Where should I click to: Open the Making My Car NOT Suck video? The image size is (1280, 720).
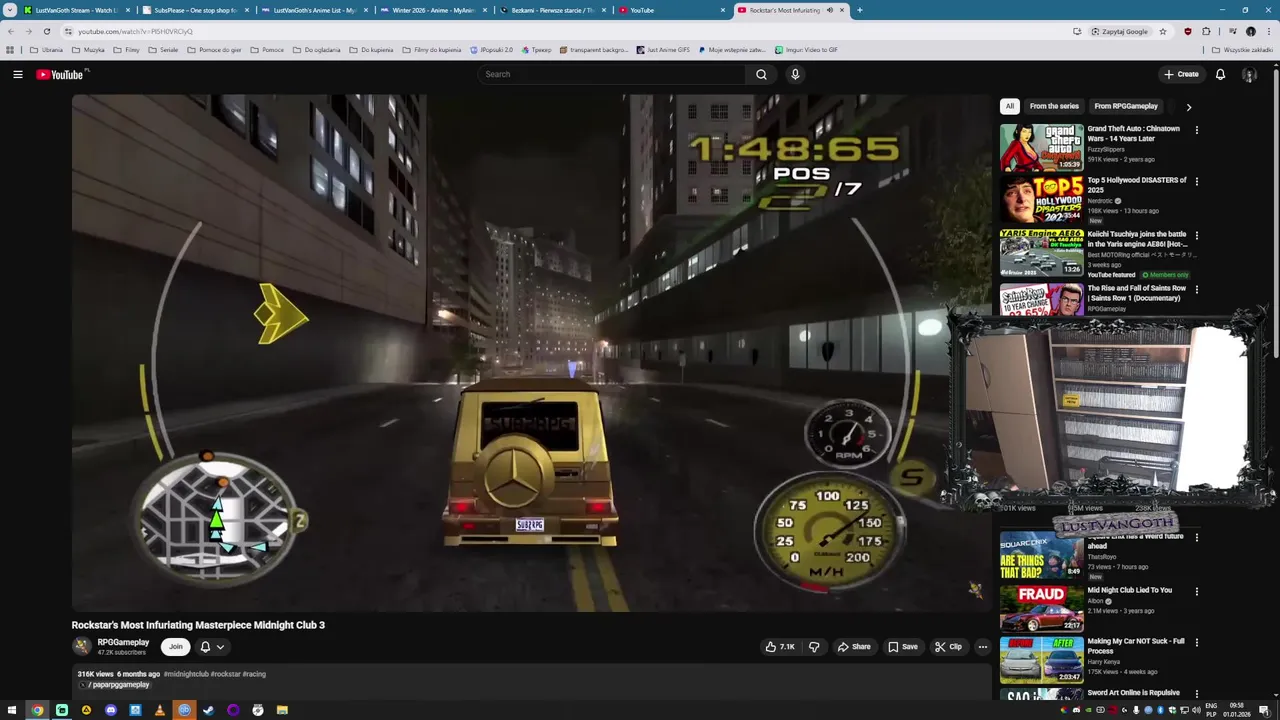(x=1136, y=646)
